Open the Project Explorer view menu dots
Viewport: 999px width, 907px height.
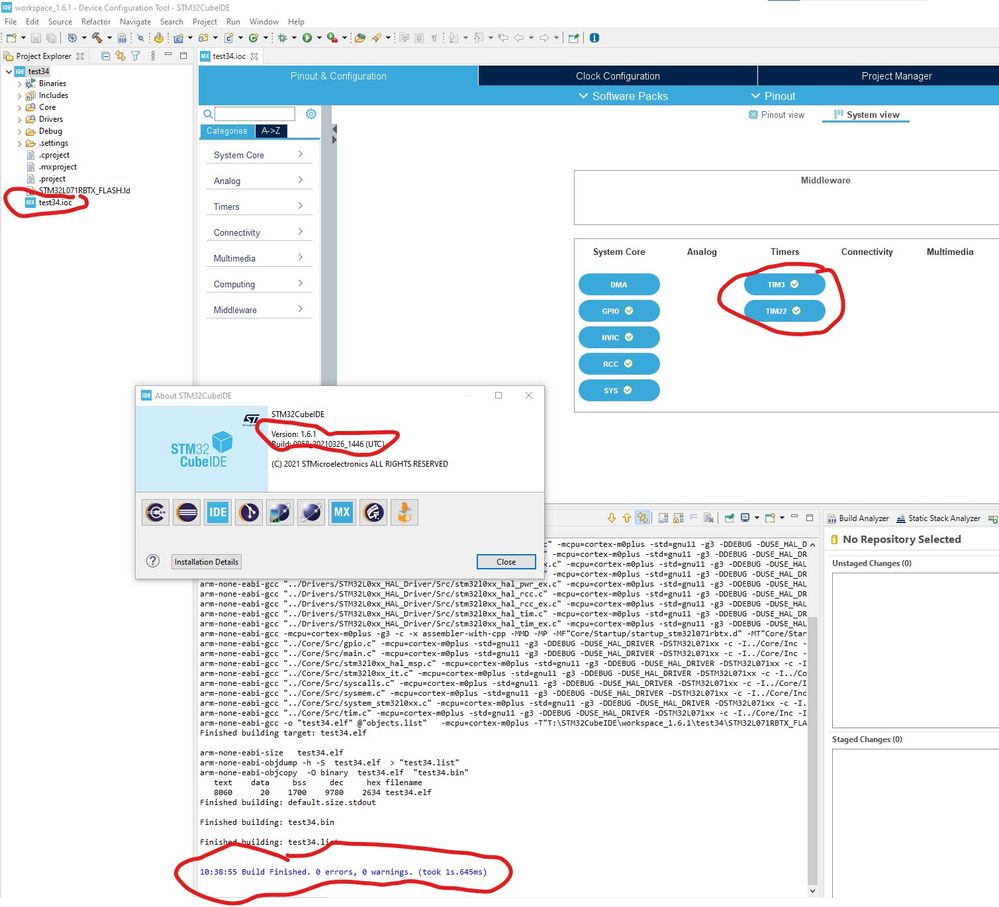coord(153,56)
